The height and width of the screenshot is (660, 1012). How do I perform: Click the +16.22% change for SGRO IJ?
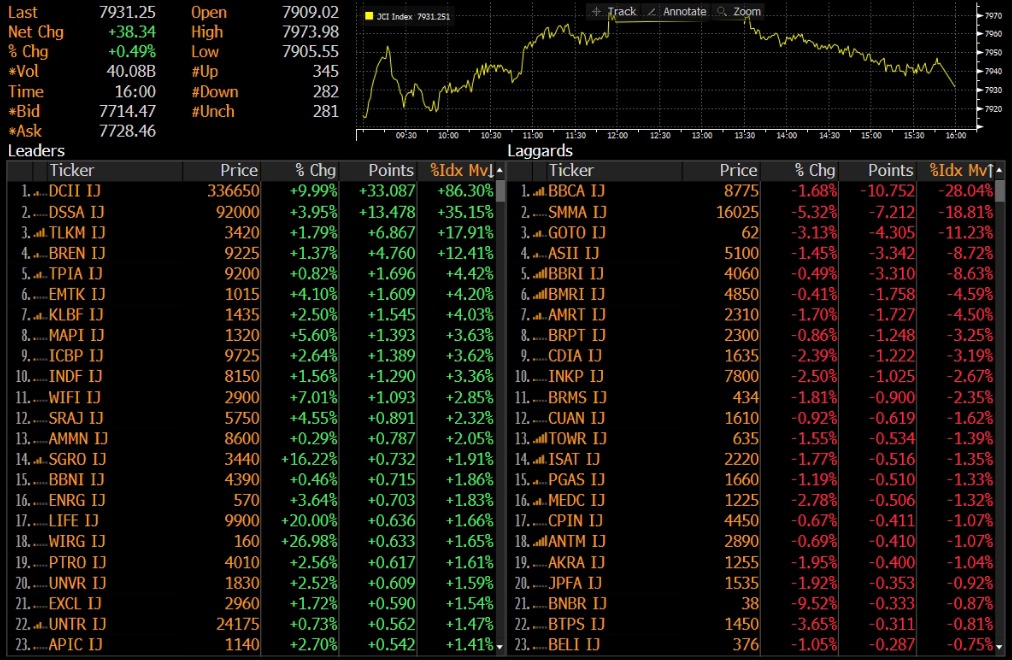coord(309,459)
